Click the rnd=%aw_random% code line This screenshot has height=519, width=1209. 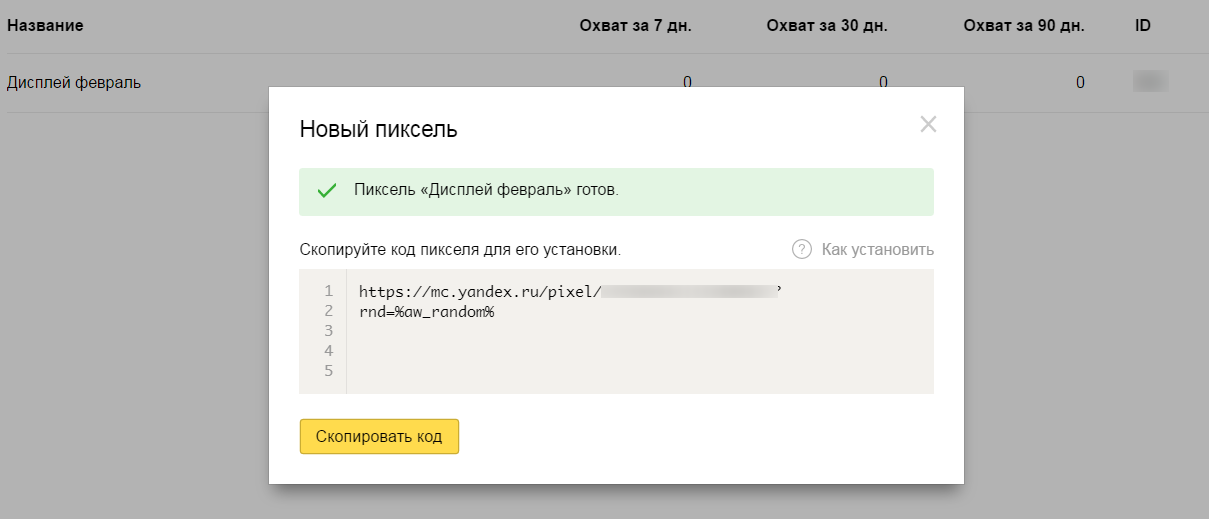tap(427, 312)
